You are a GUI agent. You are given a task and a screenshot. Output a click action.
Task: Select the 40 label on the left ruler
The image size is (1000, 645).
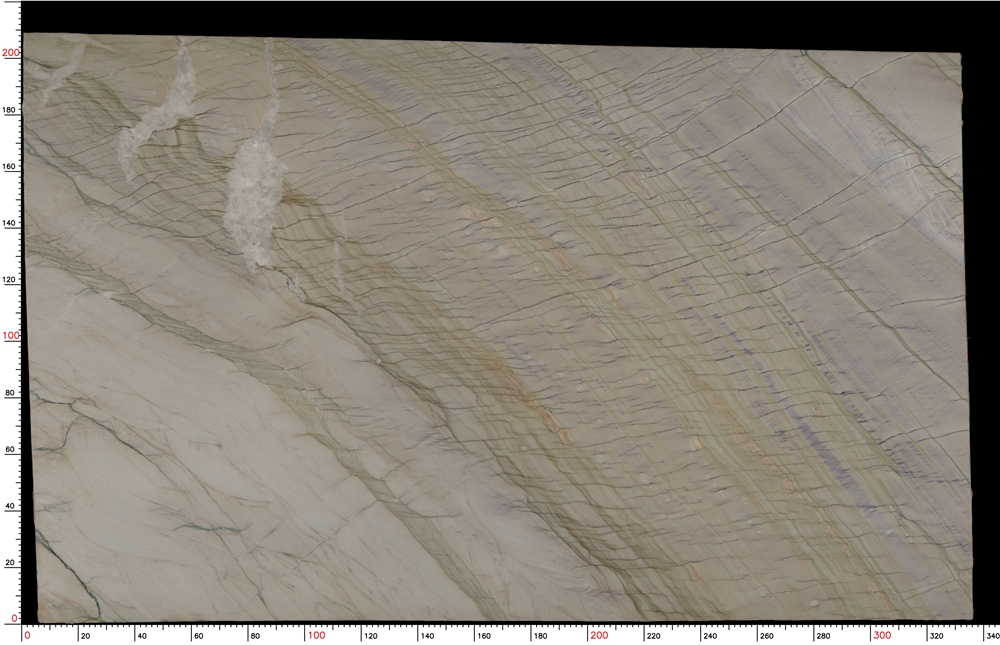coord(10,506)
